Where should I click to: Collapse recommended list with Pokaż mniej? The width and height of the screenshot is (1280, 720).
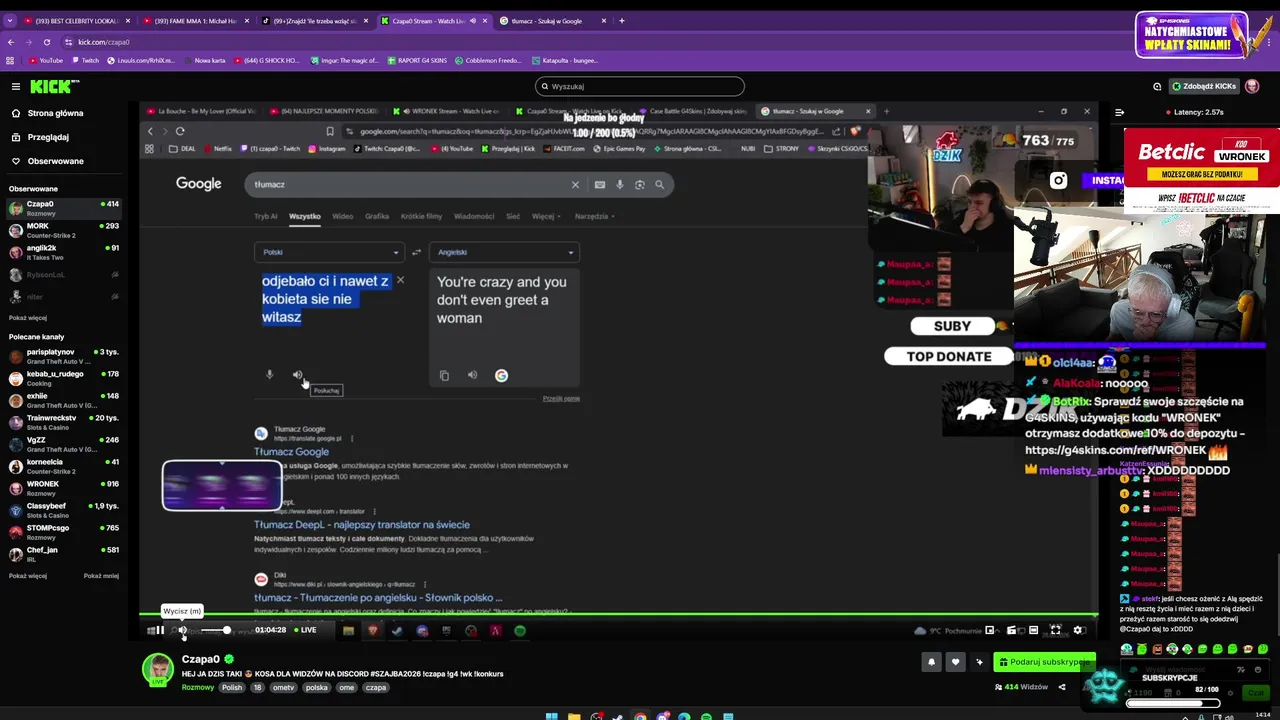tap(101, 576)
